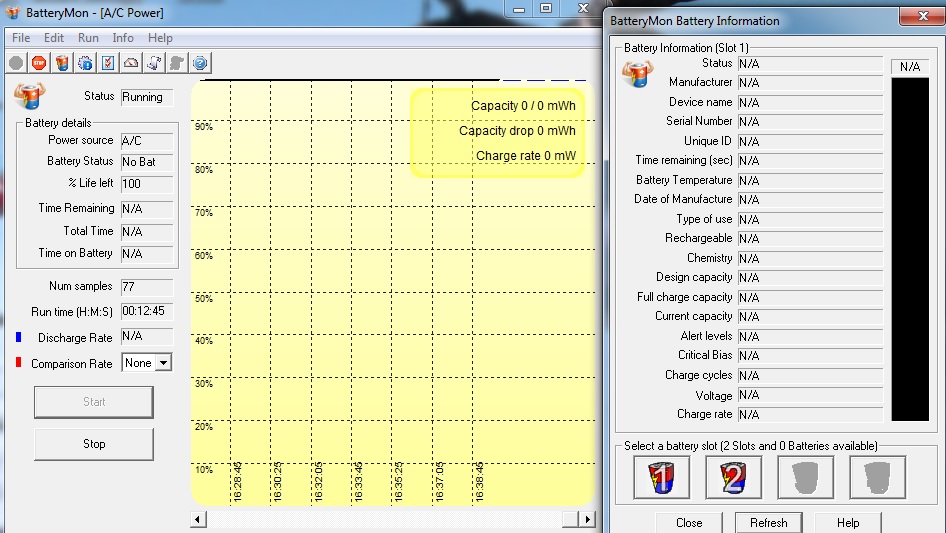This screenshot has width=946, height=533.
Task: Click the Status field showing Running
Action: pos(147,97)
